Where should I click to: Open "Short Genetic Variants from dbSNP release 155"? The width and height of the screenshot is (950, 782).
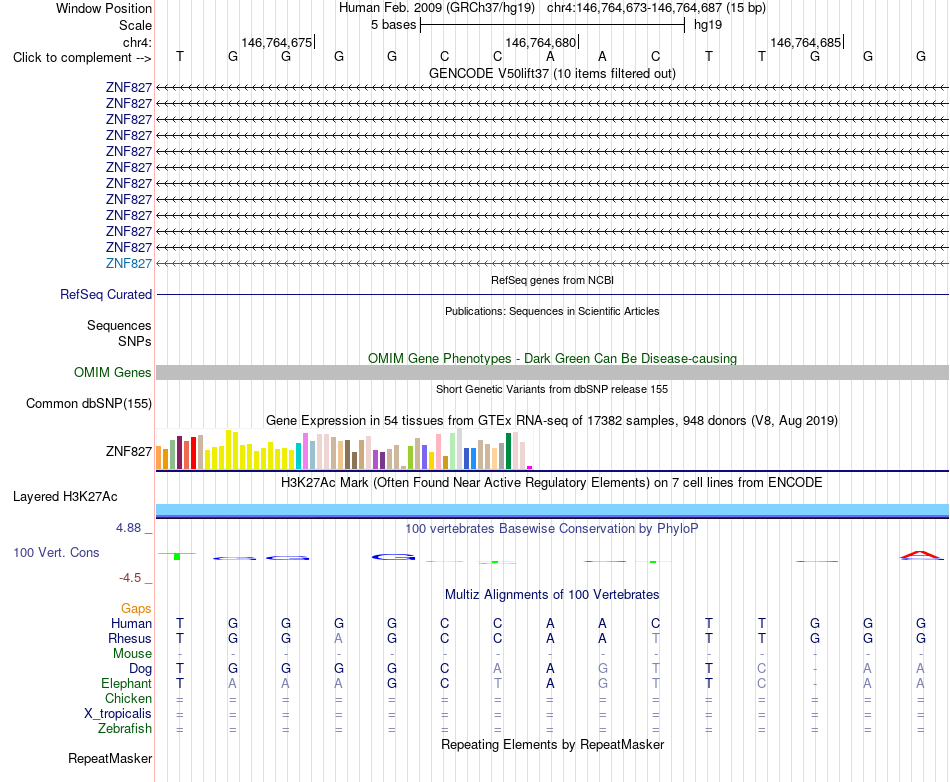click(x=552, y=389)
